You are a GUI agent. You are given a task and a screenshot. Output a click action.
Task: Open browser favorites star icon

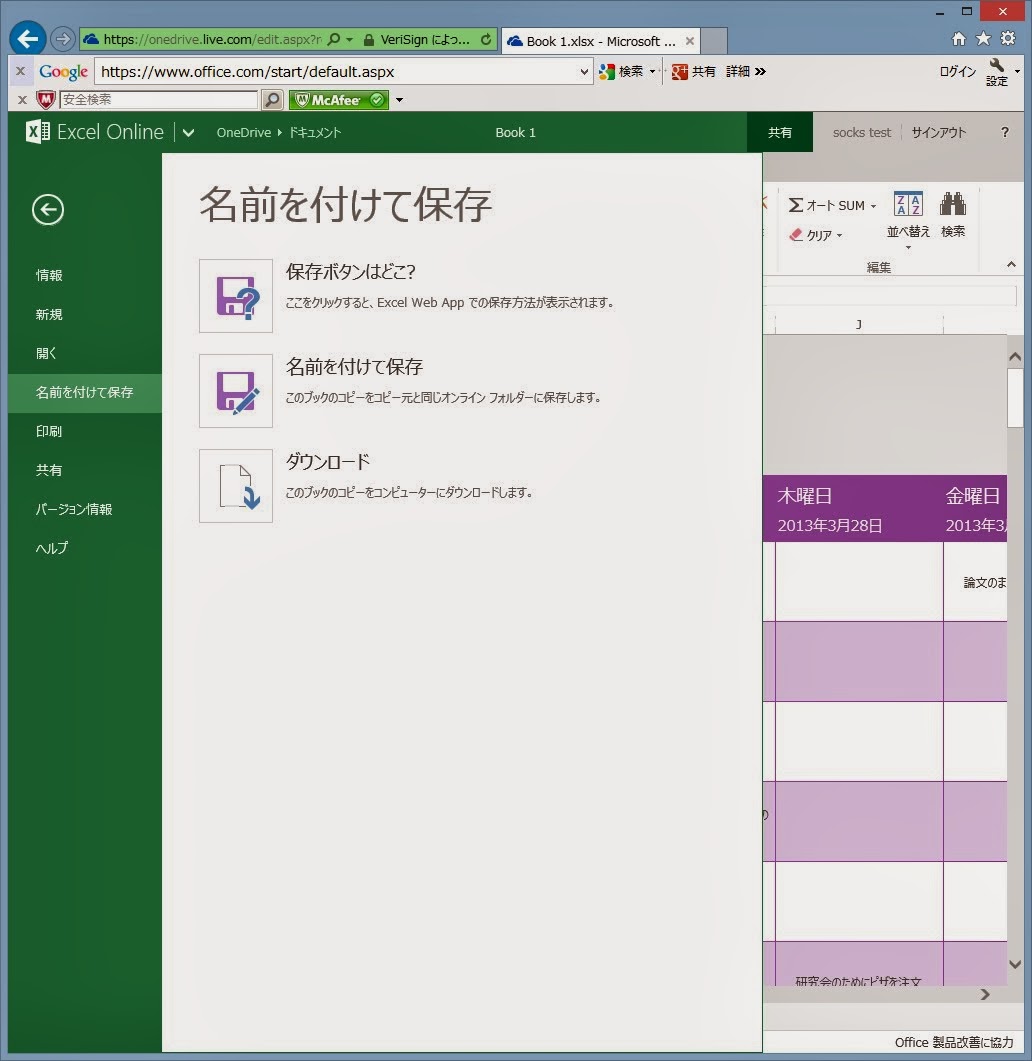coord(983,39)
